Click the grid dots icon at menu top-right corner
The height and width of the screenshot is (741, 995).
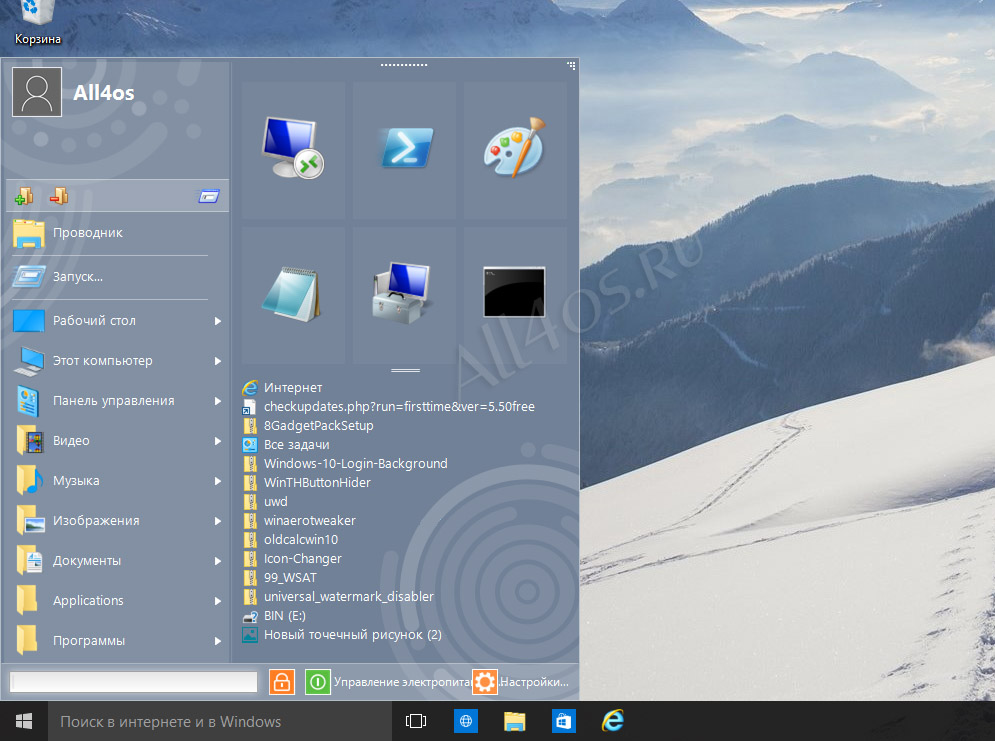(x=571, y=65)
